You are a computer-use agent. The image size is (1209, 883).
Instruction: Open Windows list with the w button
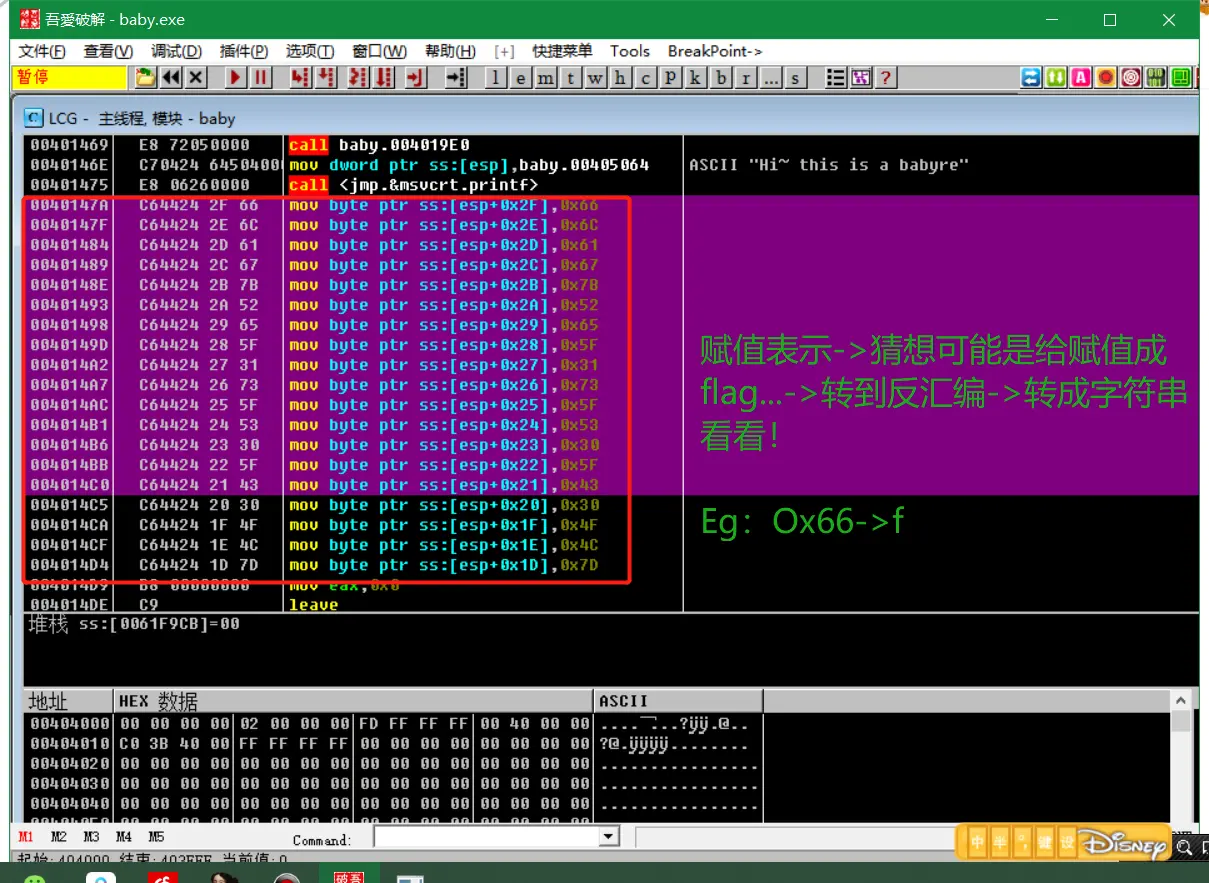(x=596, y=78)
